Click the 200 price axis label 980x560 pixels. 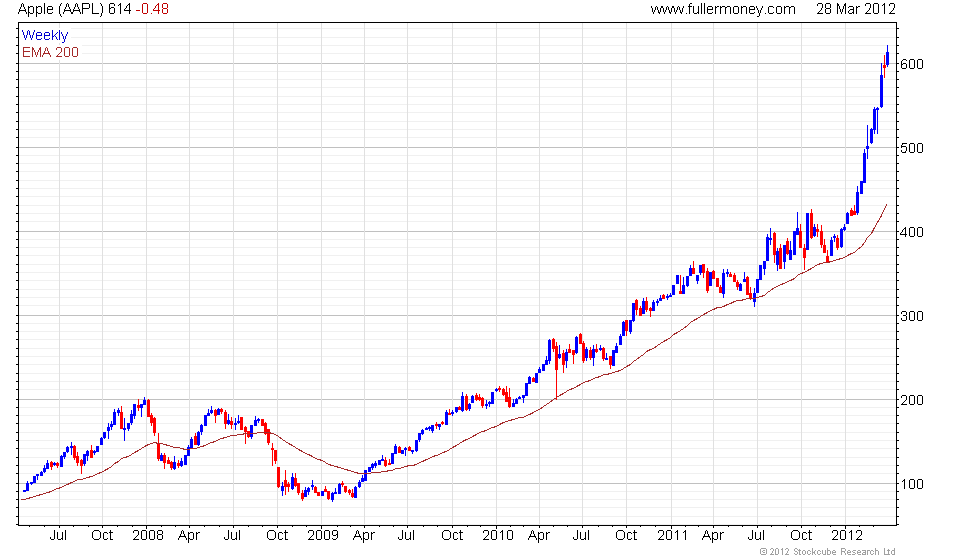point(911,400)
